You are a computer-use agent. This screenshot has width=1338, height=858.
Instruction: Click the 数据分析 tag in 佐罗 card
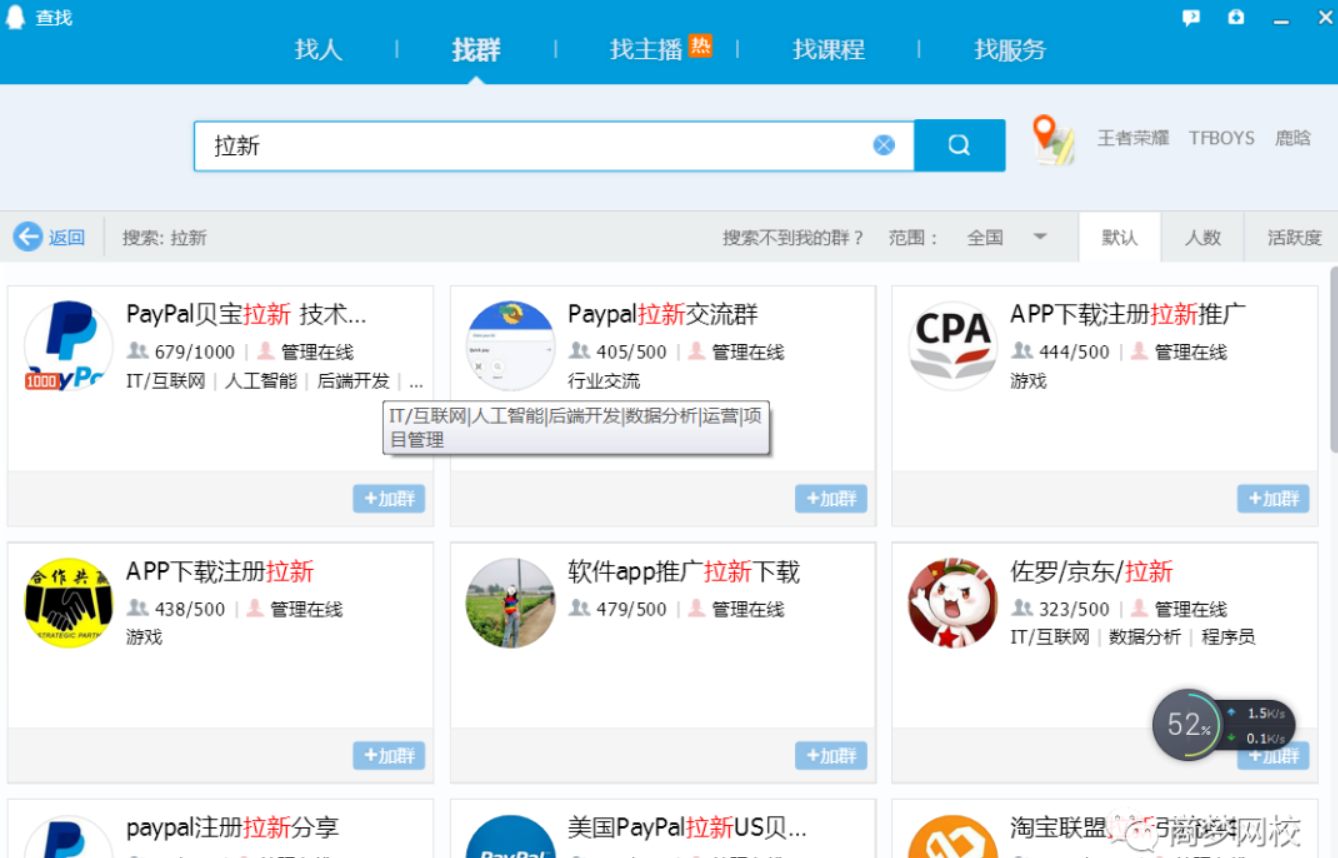point(1145,637)
